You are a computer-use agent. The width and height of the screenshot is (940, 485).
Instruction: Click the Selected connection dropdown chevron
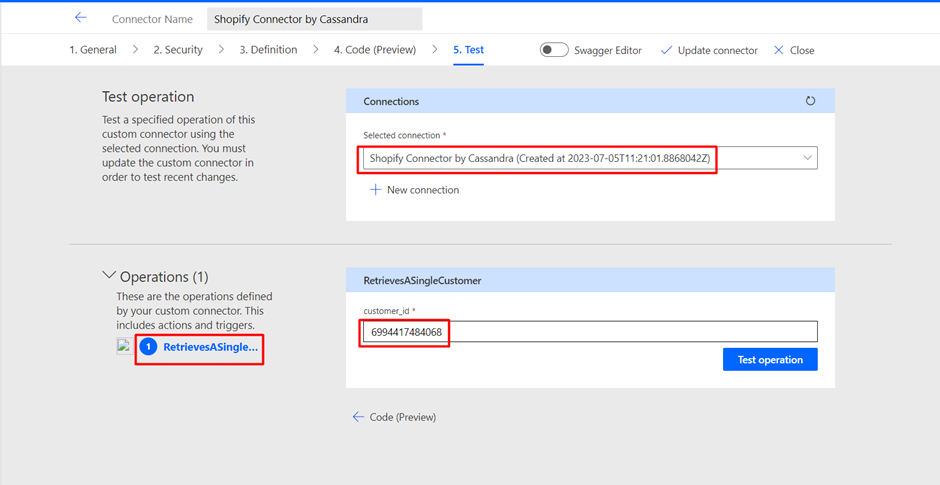click(x=807, y=158)
